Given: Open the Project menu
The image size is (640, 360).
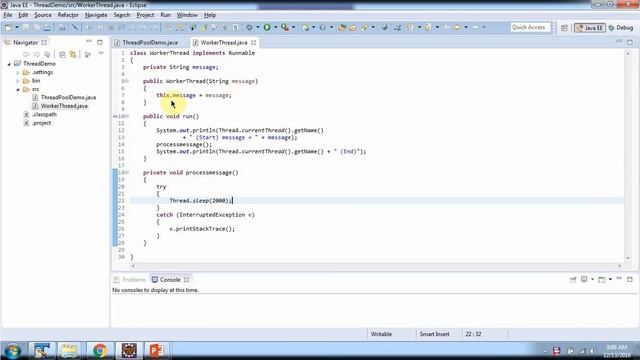Looking at the screenshot, I should click(x=145, y=15).
